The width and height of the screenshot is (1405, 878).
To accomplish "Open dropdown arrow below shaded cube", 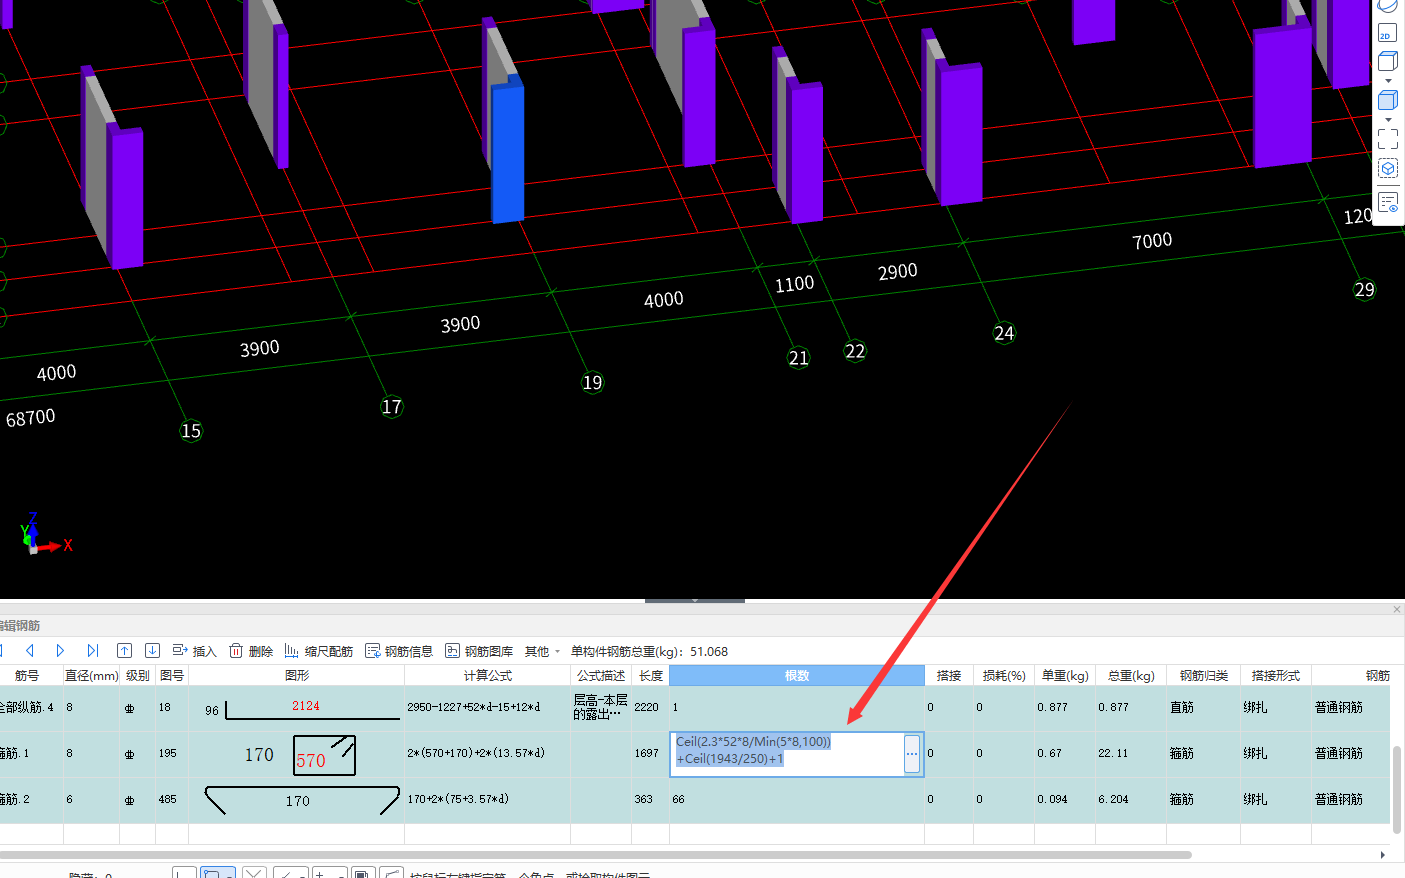I will click(x=1387, y=119).
